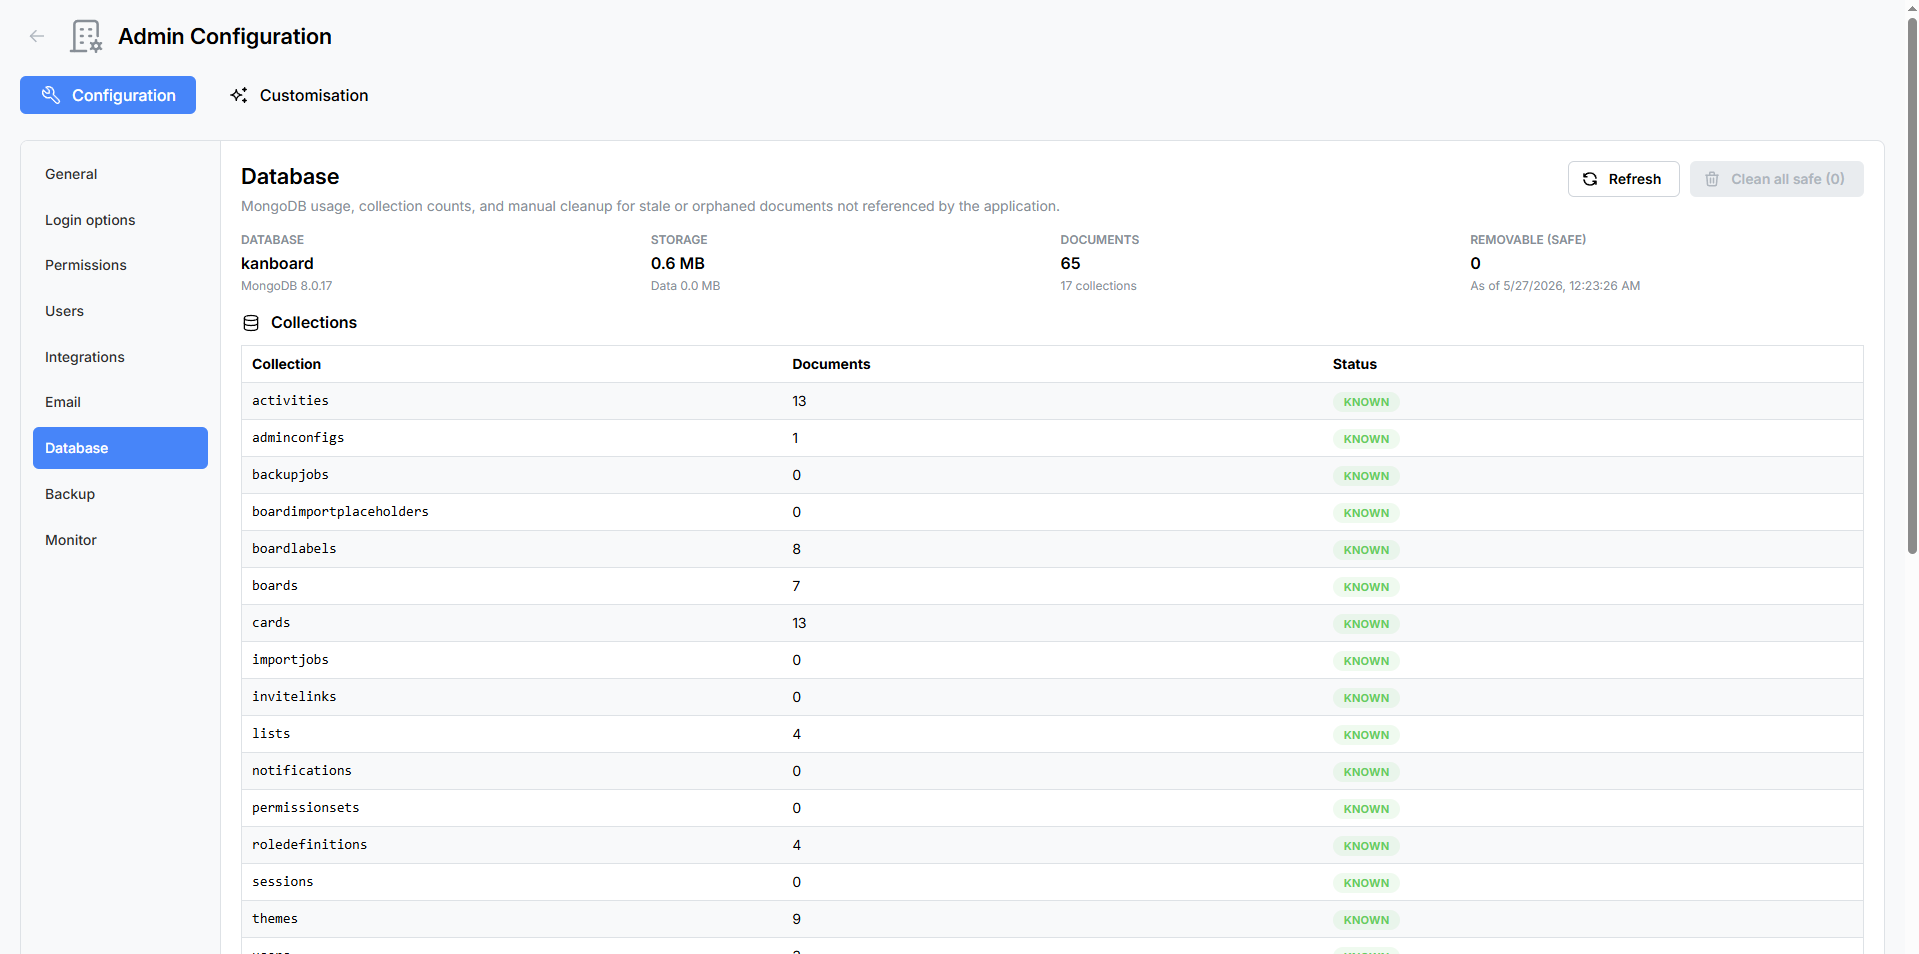Screen dimensions: 1919x954
Task: Select the invitelinks collection name
Action: point(294,697)
